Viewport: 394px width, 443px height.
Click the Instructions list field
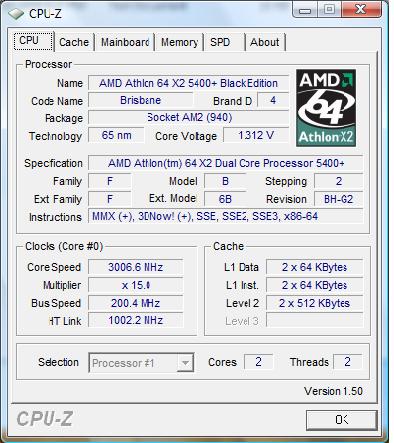(x=226, y=217)
